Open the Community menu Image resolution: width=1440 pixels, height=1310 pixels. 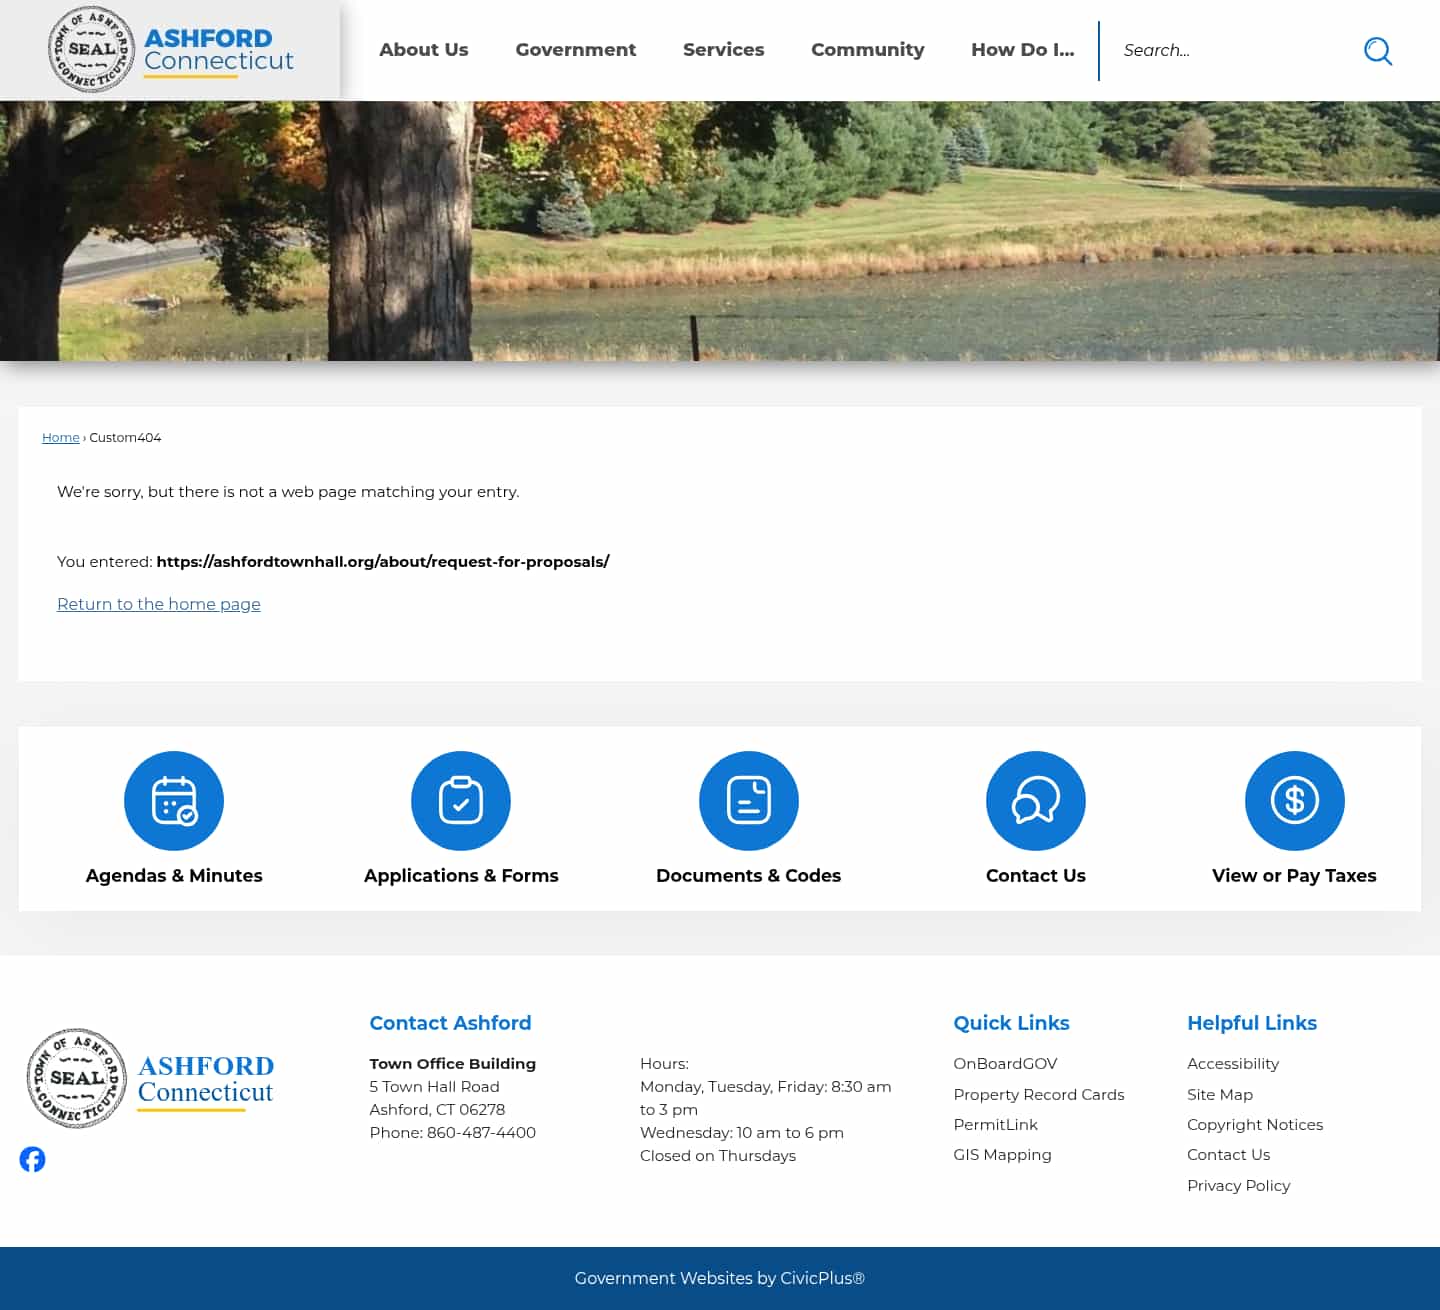pyautogui.click(x=867, y=49)
